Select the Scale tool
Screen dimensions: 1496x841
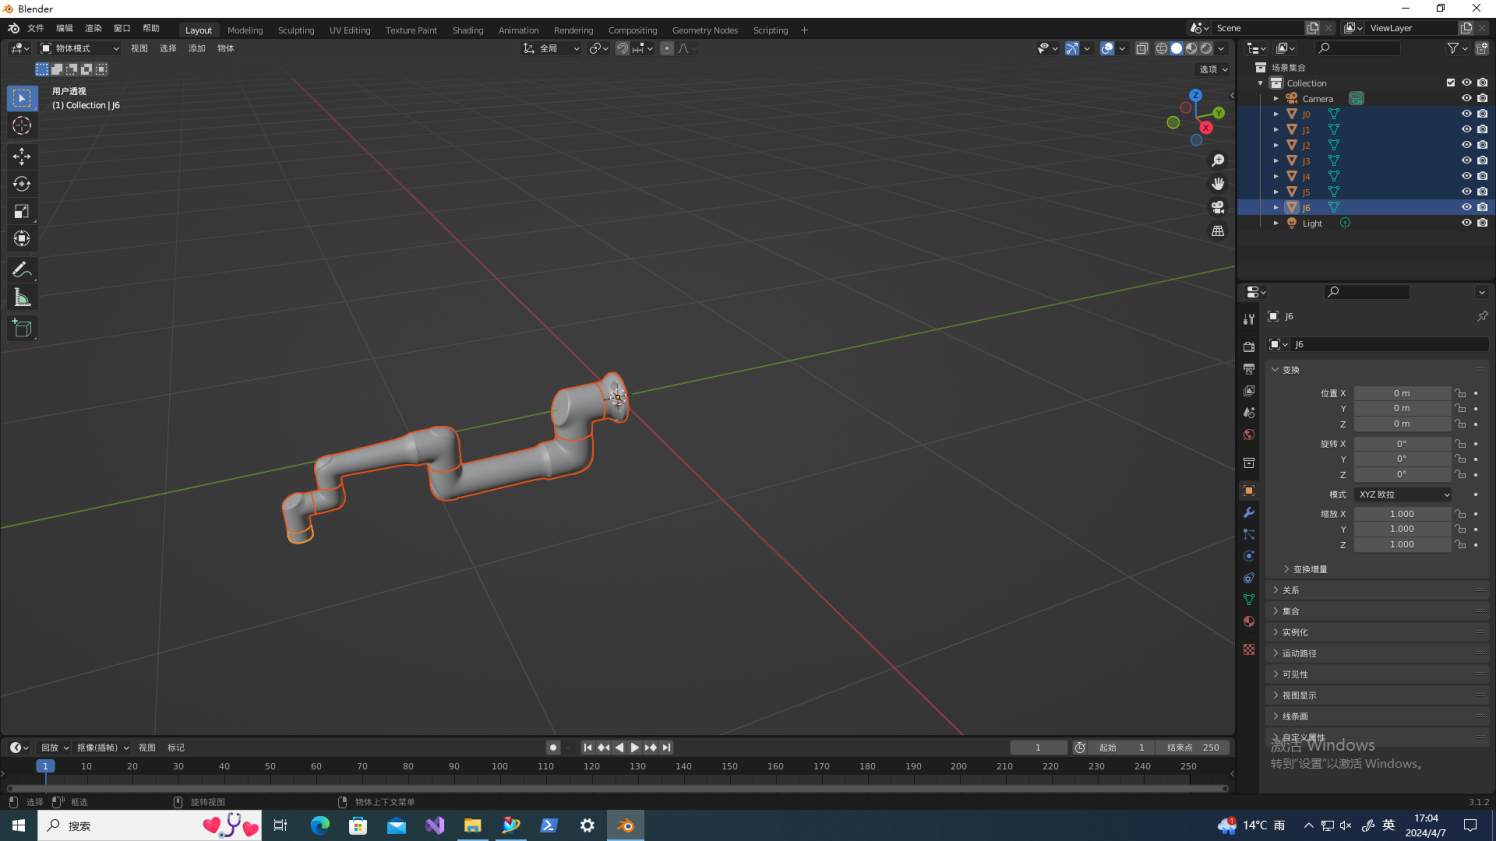[x=22, y=211]
